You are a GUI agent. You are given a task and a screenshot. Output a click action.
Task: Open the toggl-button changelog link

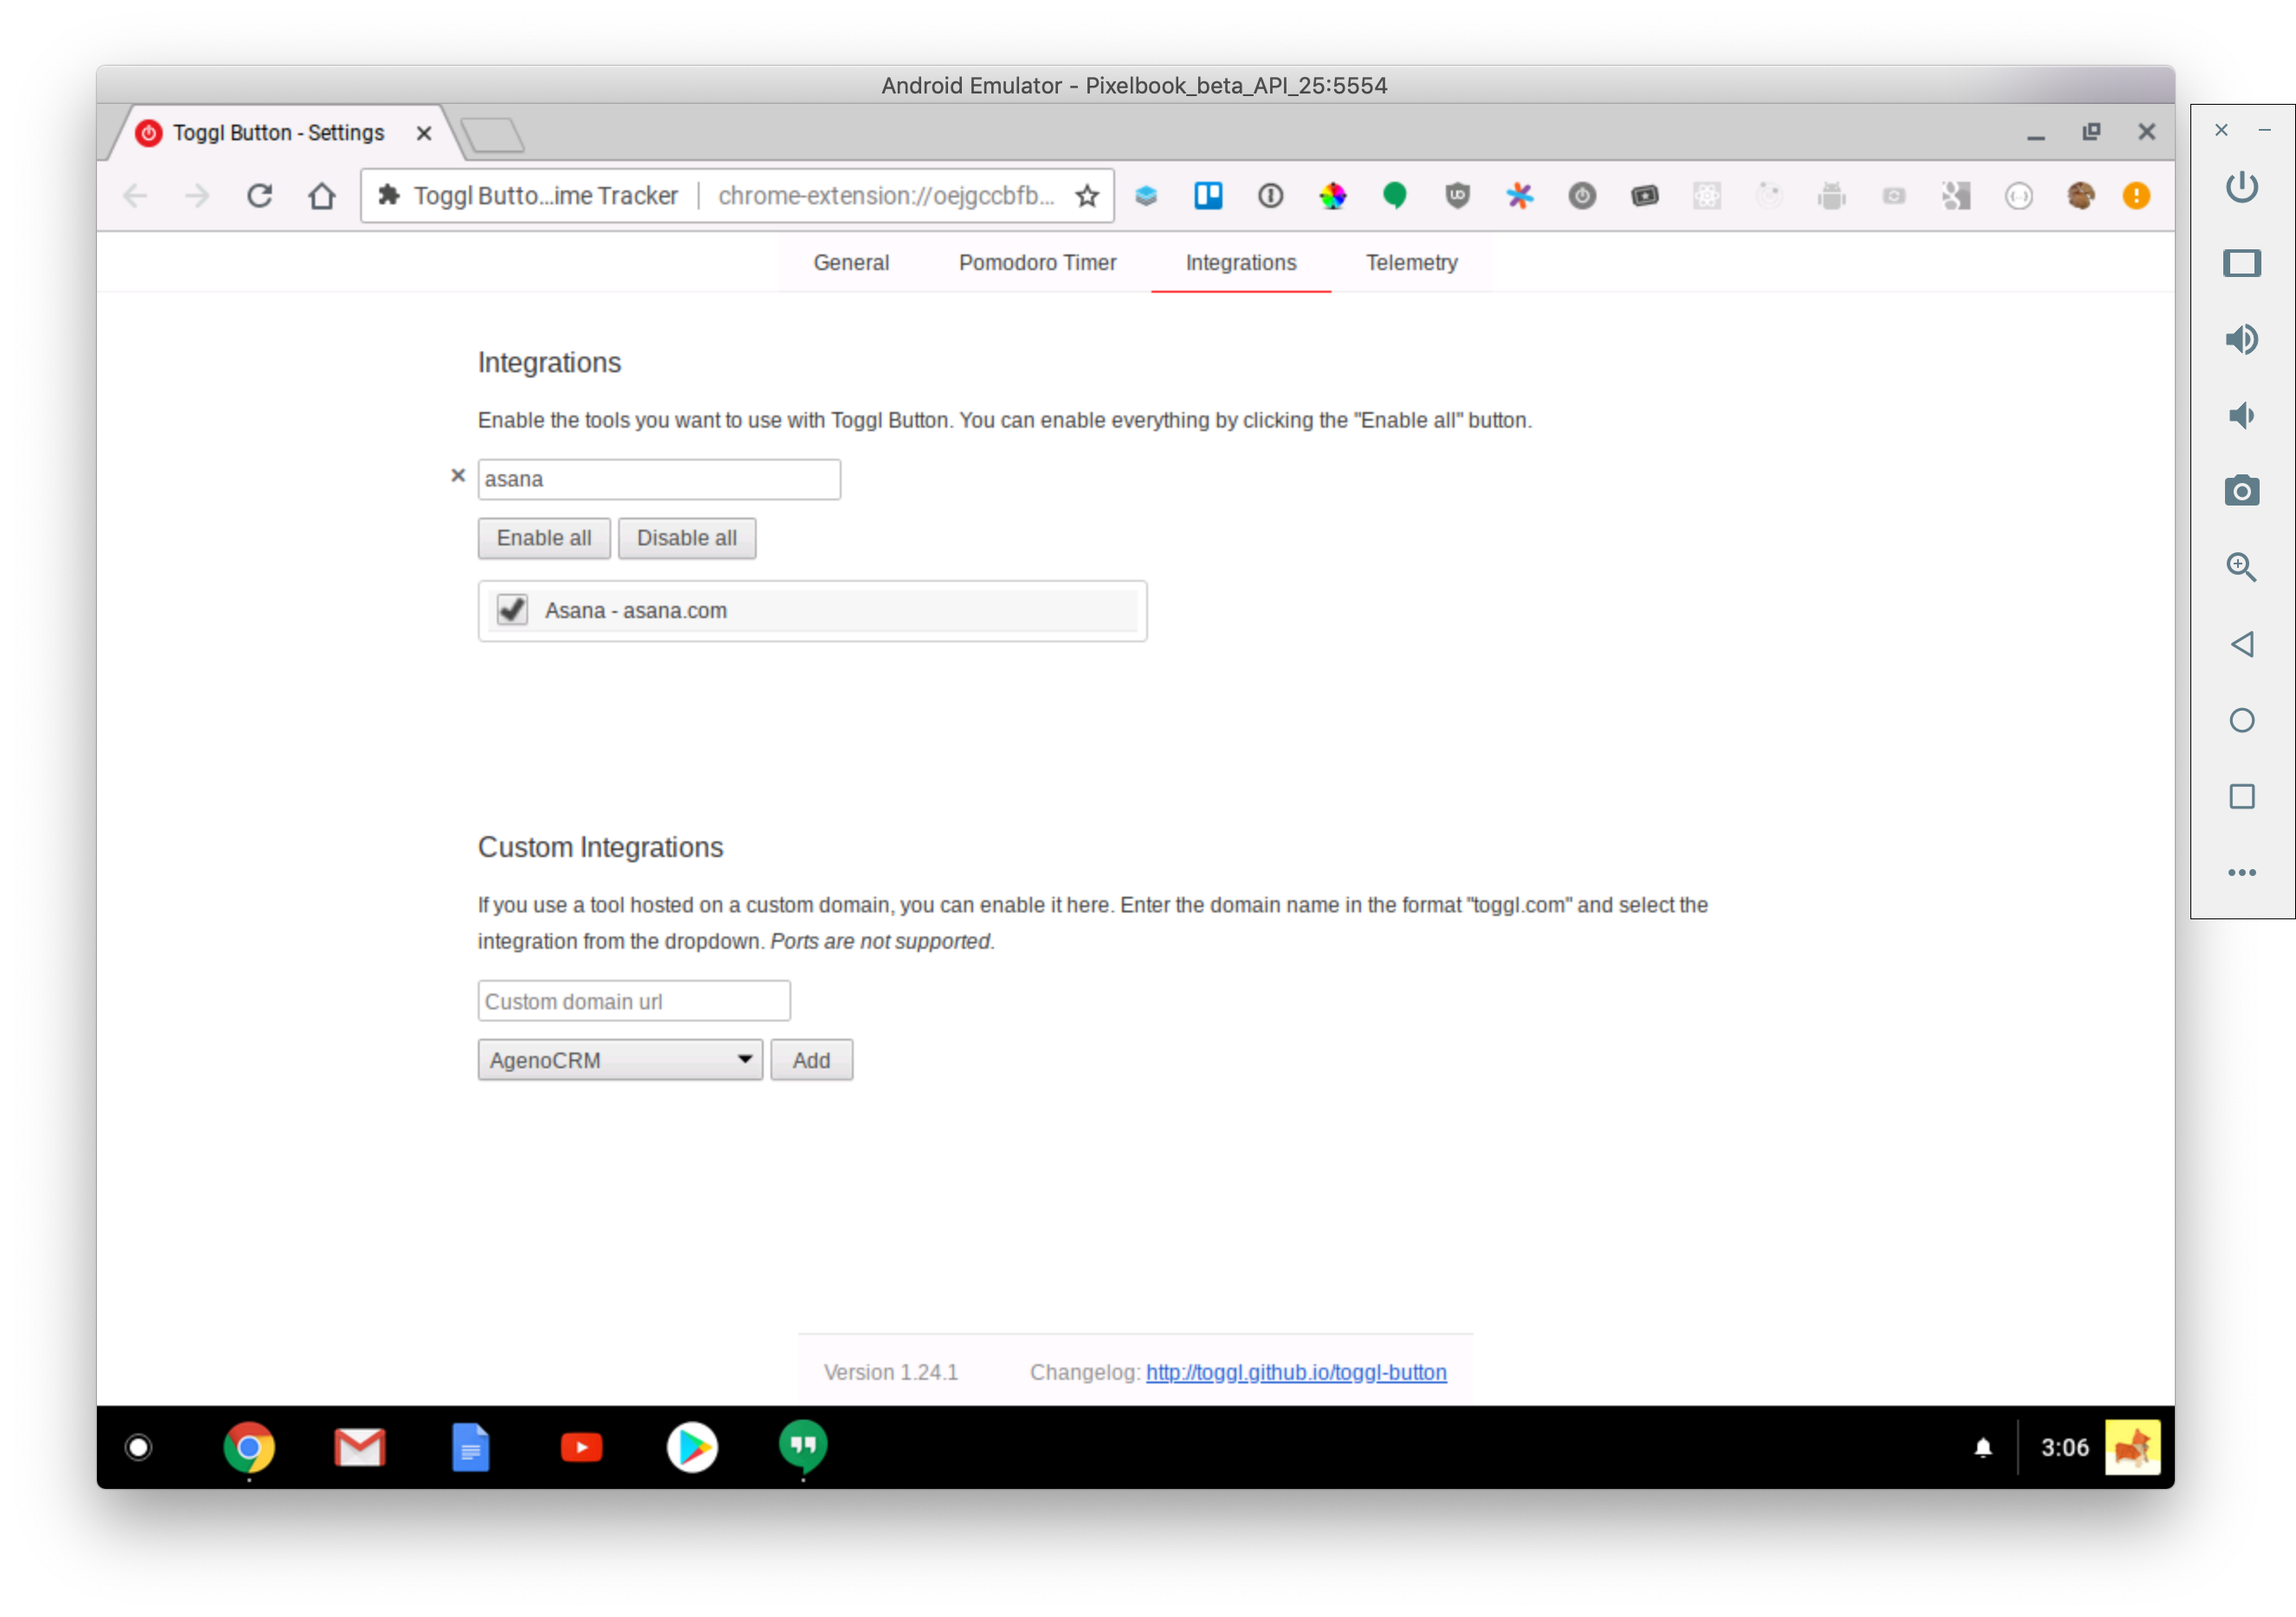pos(1296,1372)
